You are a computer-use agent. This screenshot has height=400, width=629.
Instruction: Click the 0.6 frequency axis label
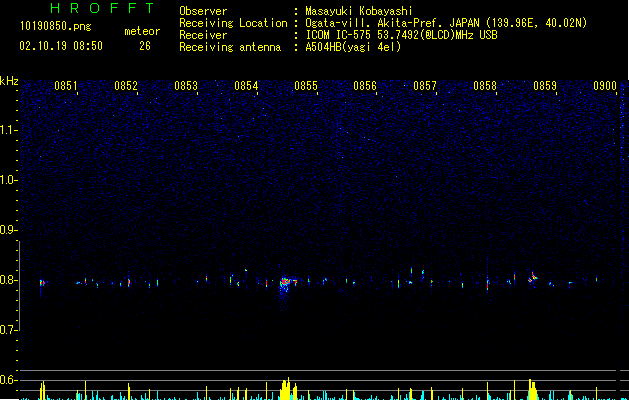pyautogui.click(x=8, y=380)
